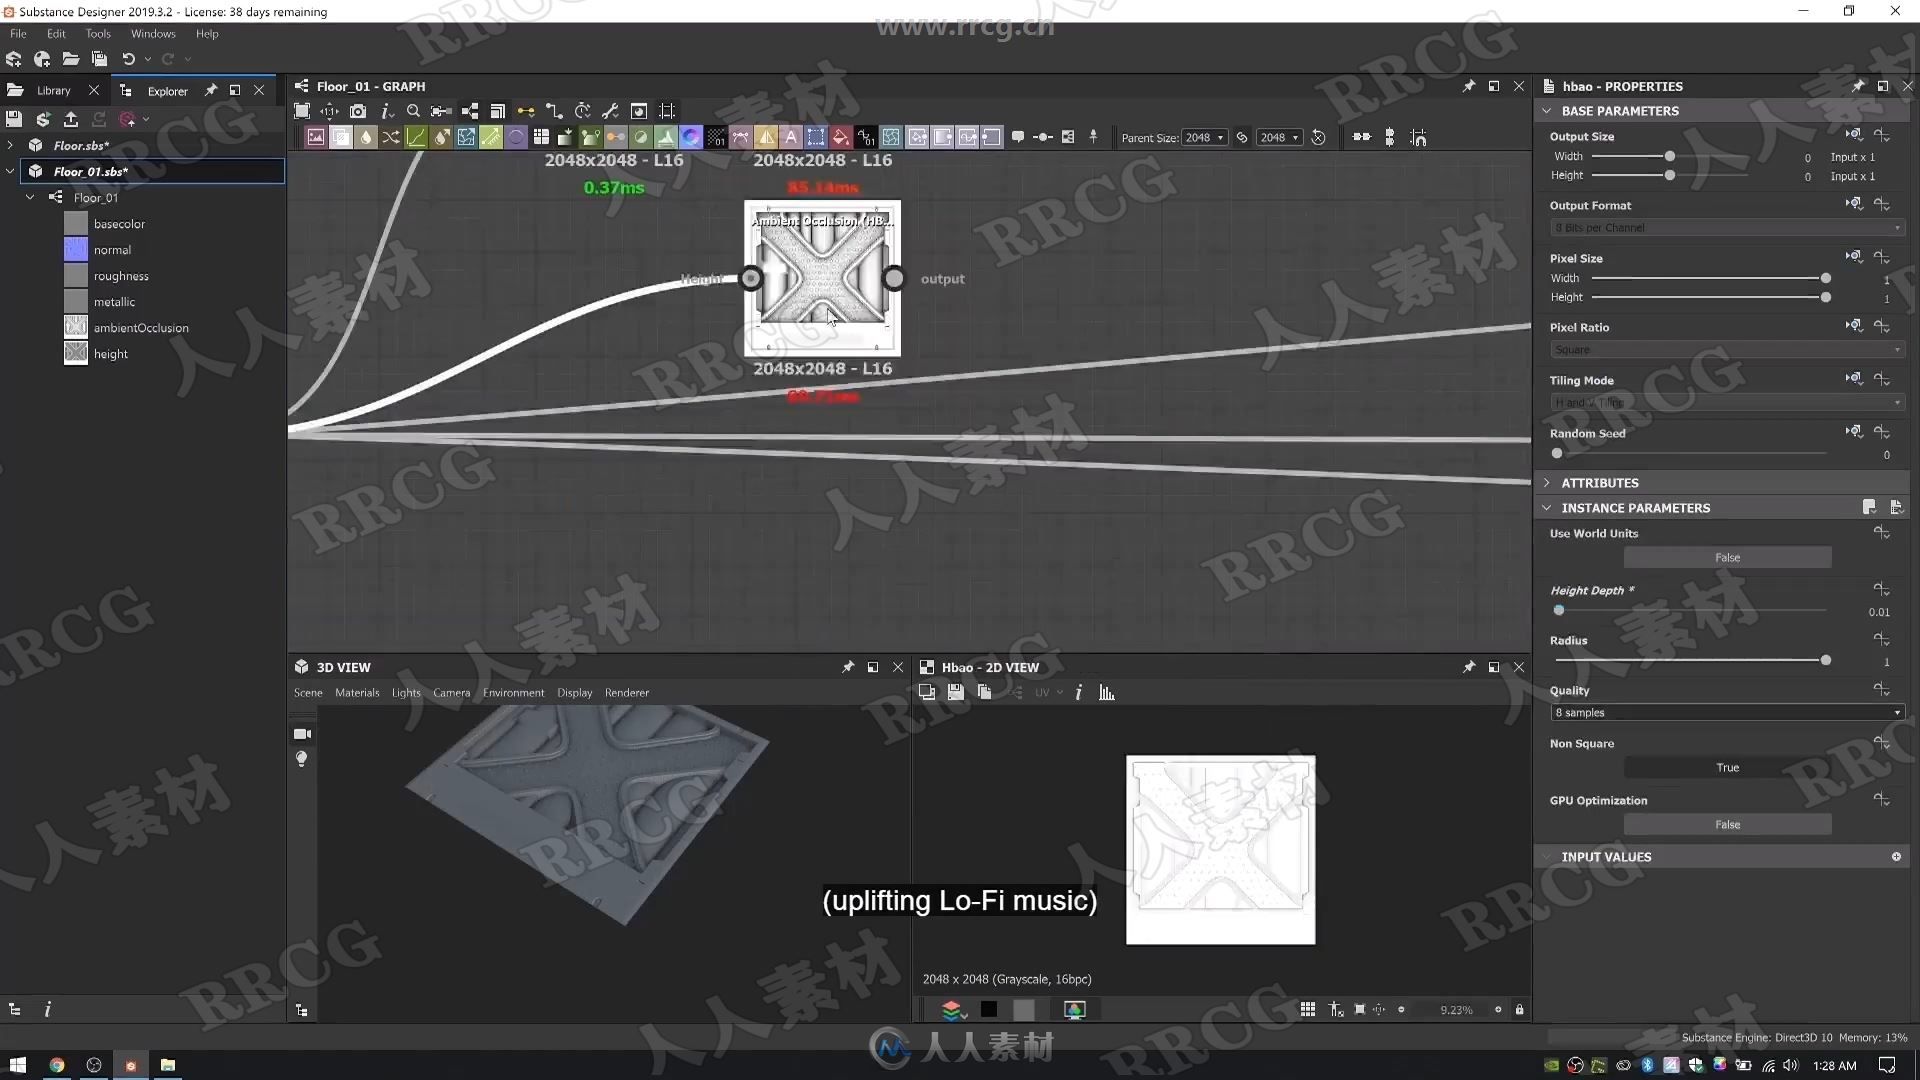
Task: Click histogram icon in 2D view toolbar
Action: (x=1107, y=693)
